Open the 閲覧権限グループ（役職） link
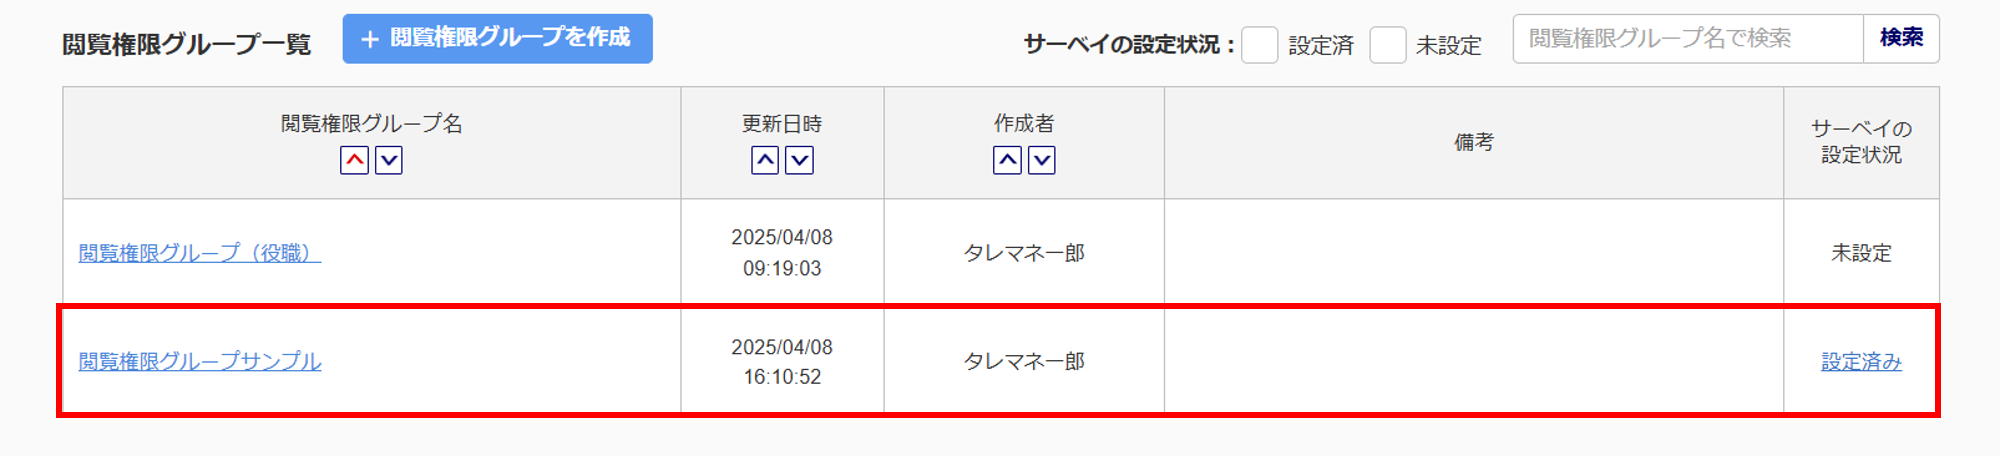 click(x=200, y=253)
